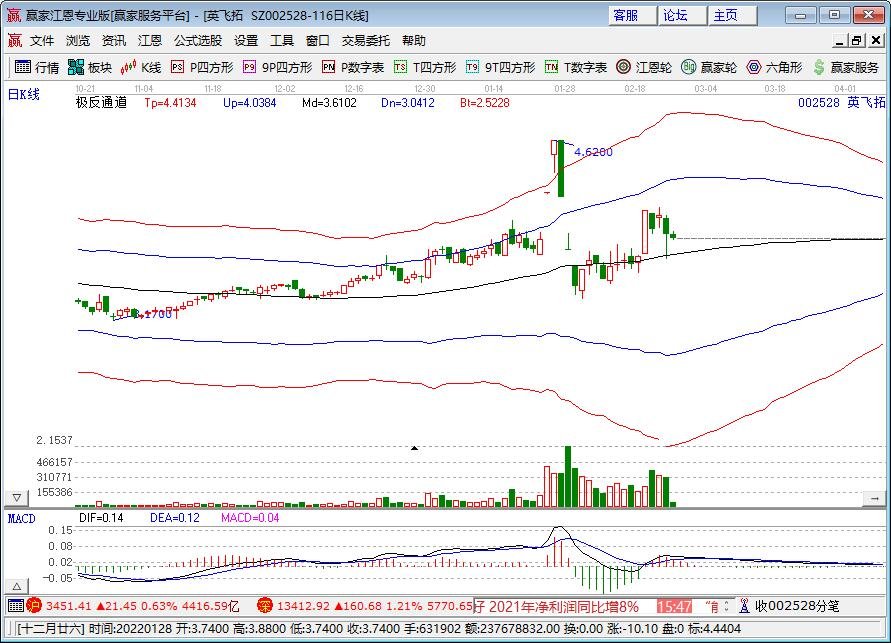
Task: Open the 设置 menu
Action: 246,40
